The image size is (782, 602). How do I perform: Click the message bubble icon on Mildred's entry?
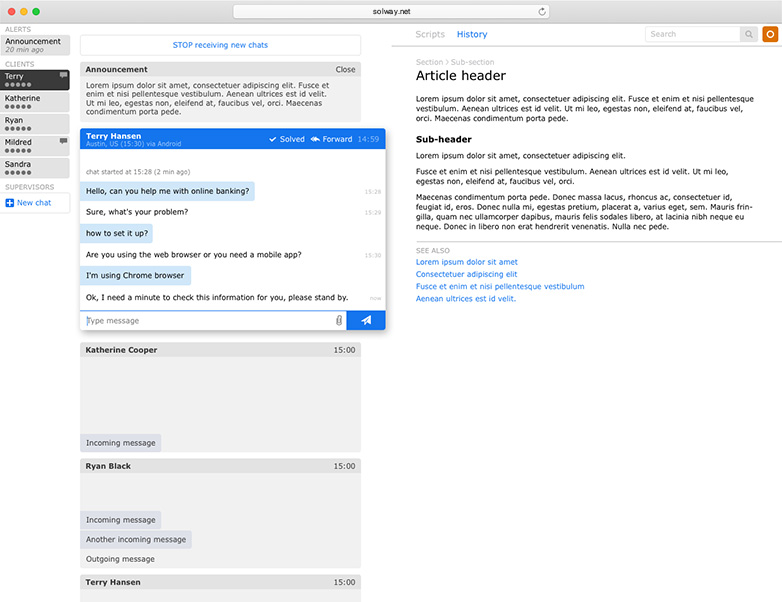point(63,141)
